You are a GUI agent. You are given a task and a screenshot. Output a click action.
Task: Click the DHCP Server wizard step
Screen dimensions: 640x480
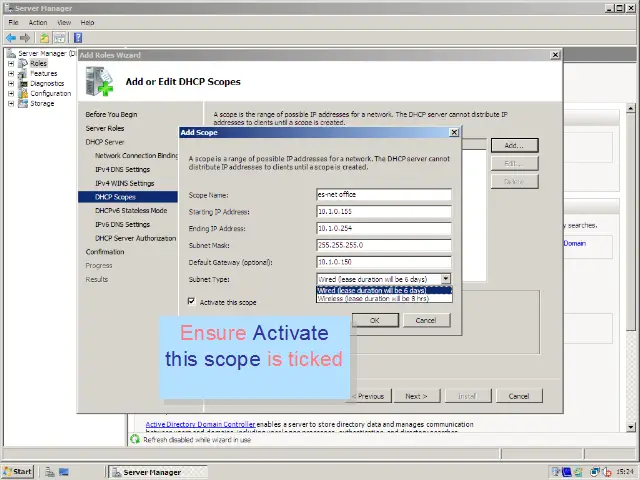click(x=105, y=142)
